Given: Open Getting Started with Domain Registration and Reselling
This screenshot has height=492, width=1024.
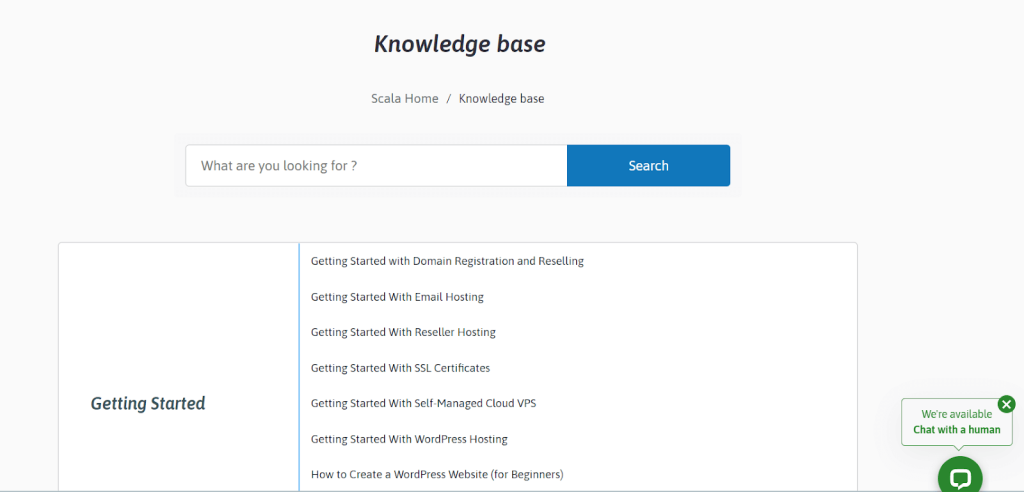Looking at the screenshot, I should (447, 261).
